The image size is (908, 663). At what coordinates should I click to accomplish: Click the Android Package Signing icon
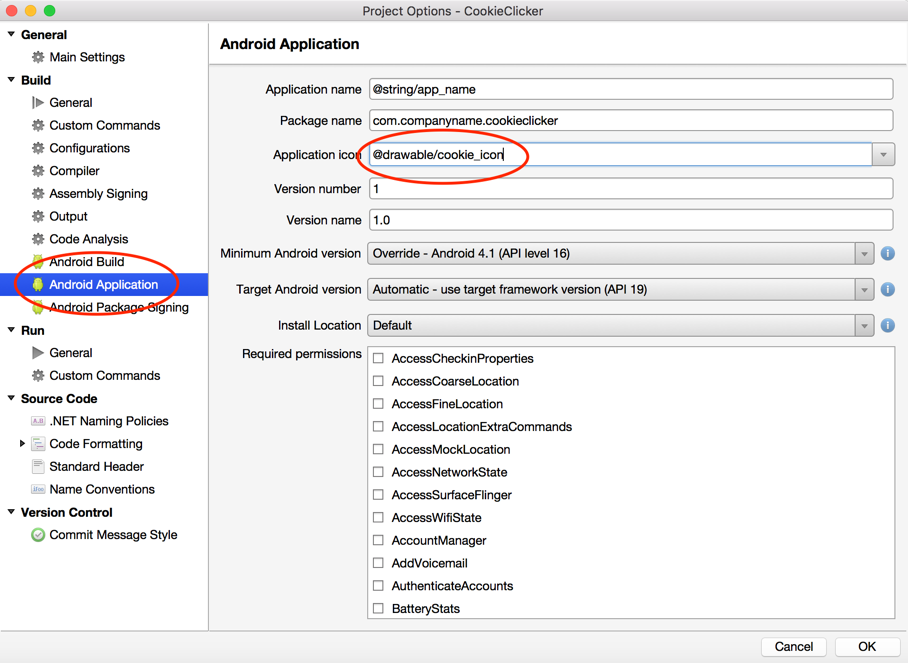click(x=38, y=308)
